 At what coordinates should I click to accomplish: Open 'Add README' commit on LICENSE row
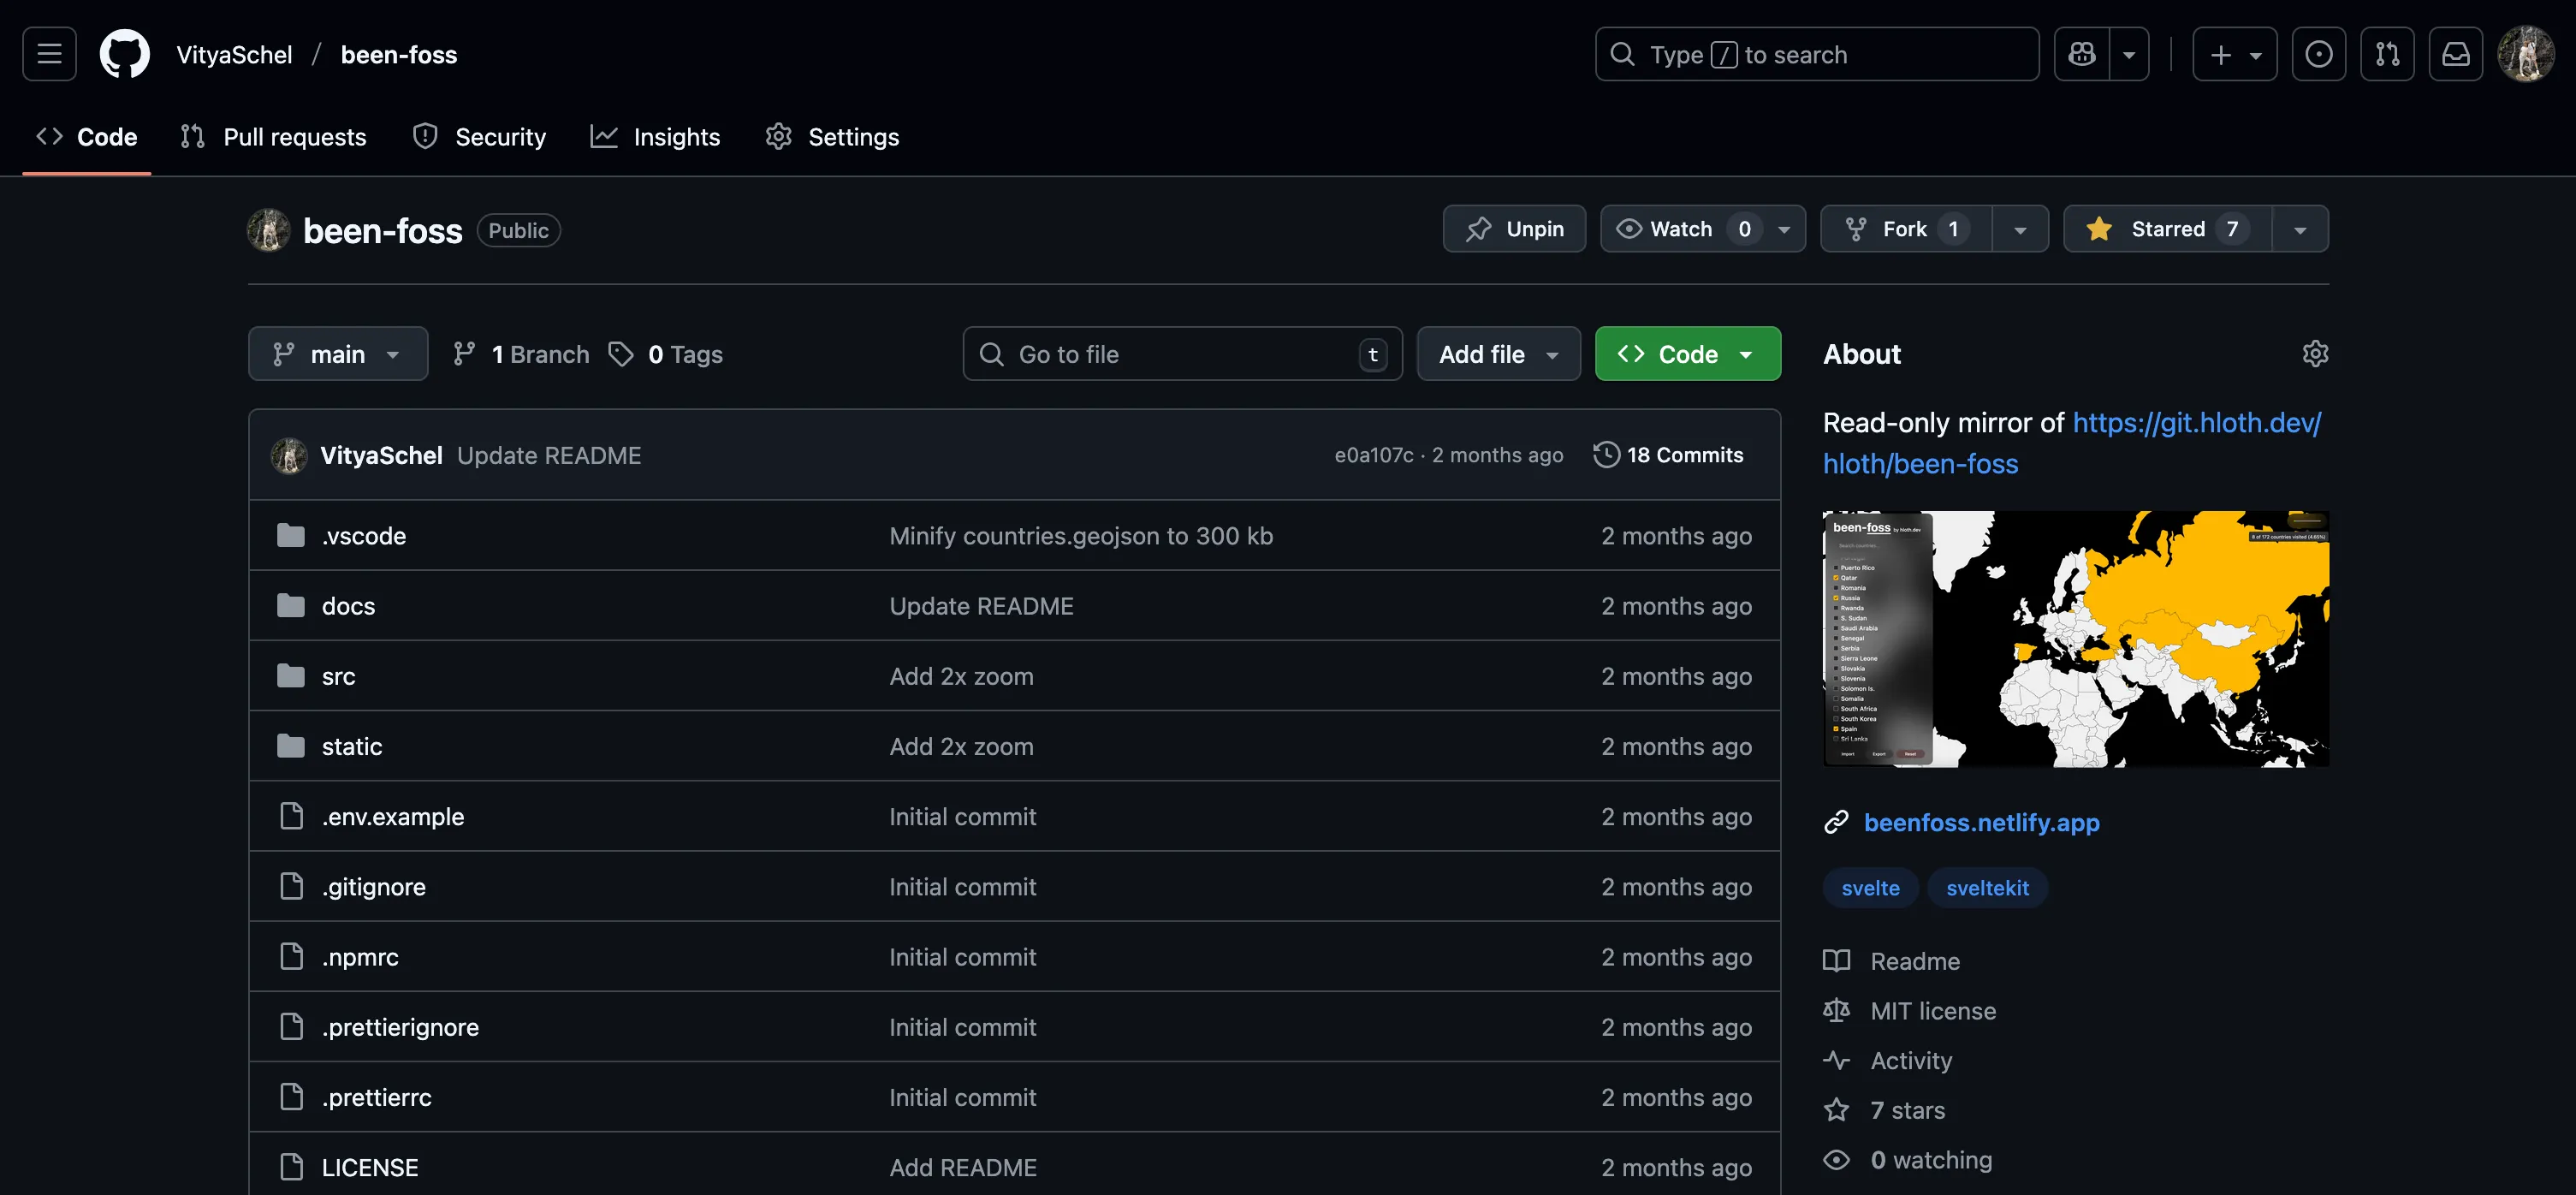click(963, 1167)
